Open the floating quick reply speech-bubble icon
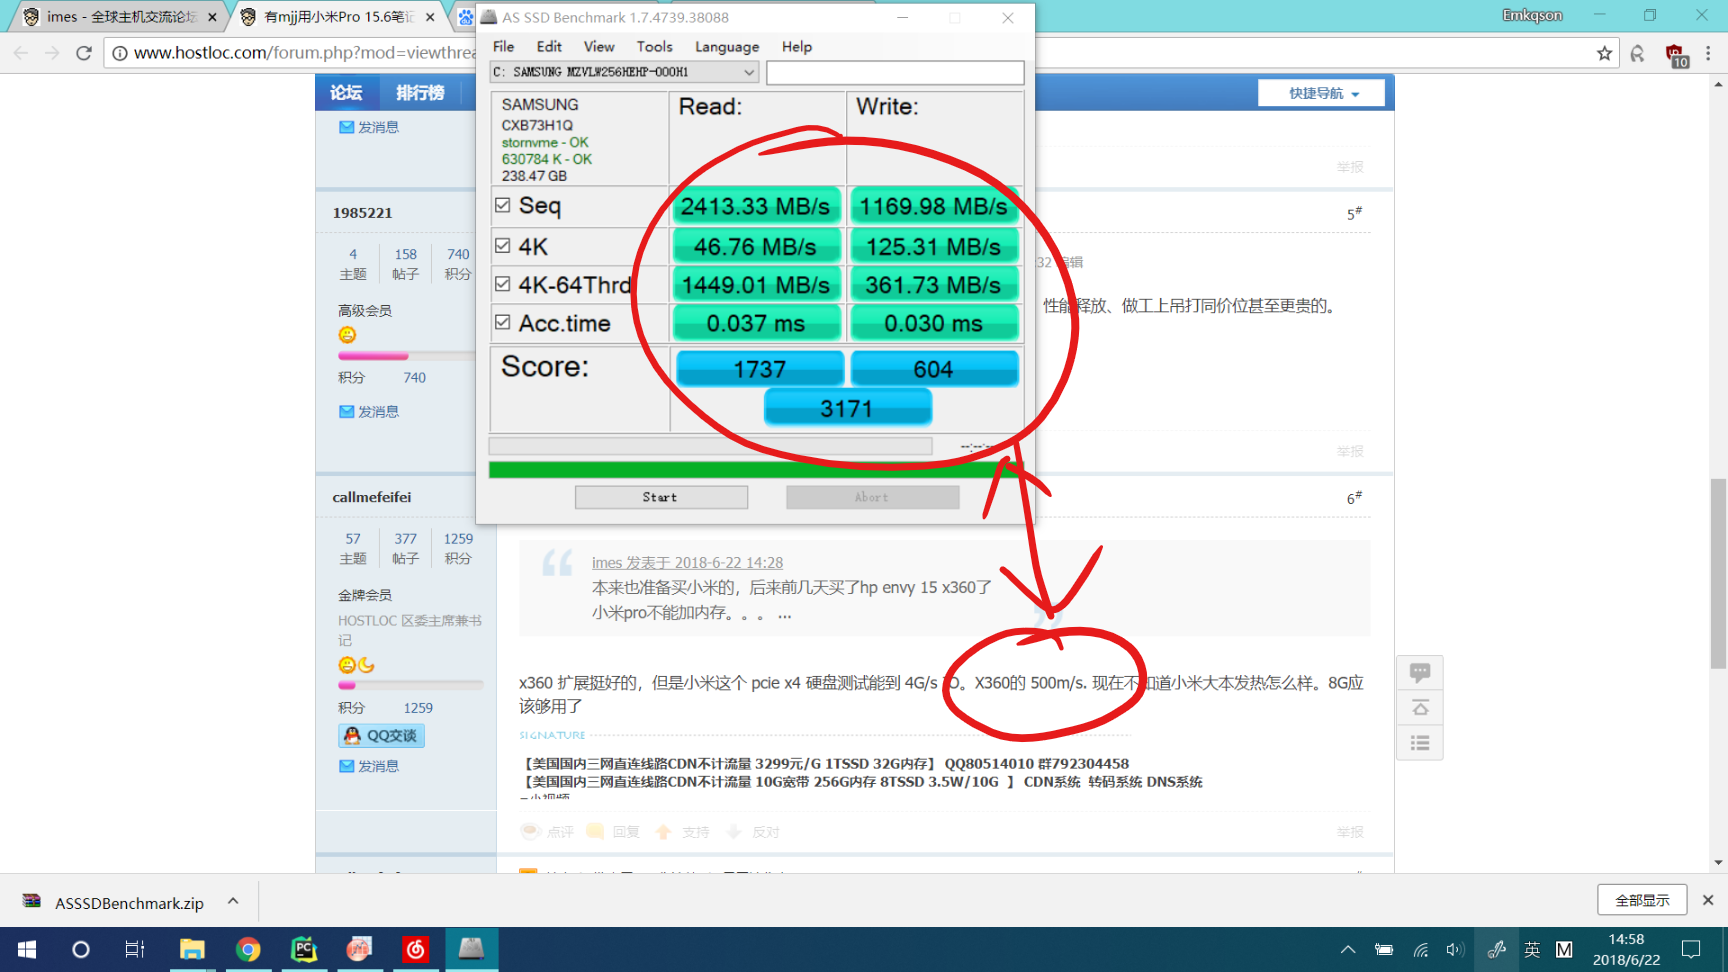The image size is (1728, 972). (x=1420, y=672)
